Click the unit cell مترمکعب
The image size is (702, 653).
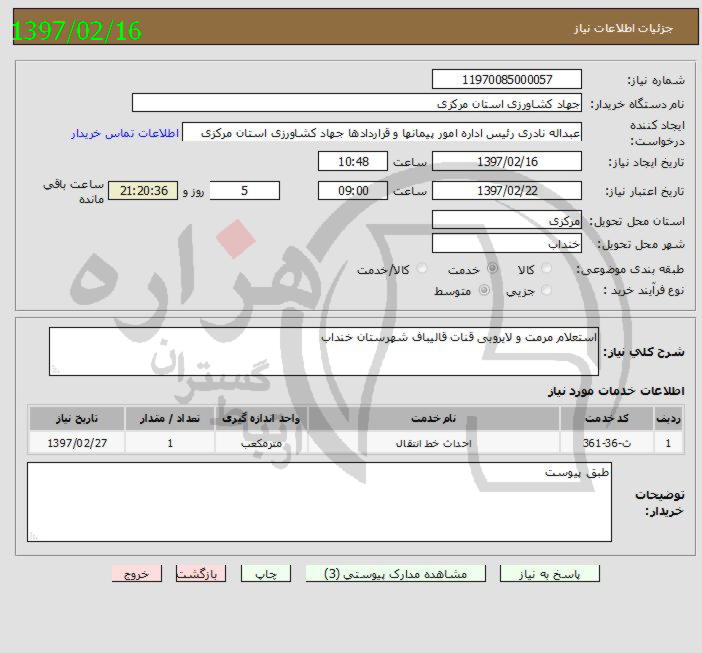click(x=261, y=443)
